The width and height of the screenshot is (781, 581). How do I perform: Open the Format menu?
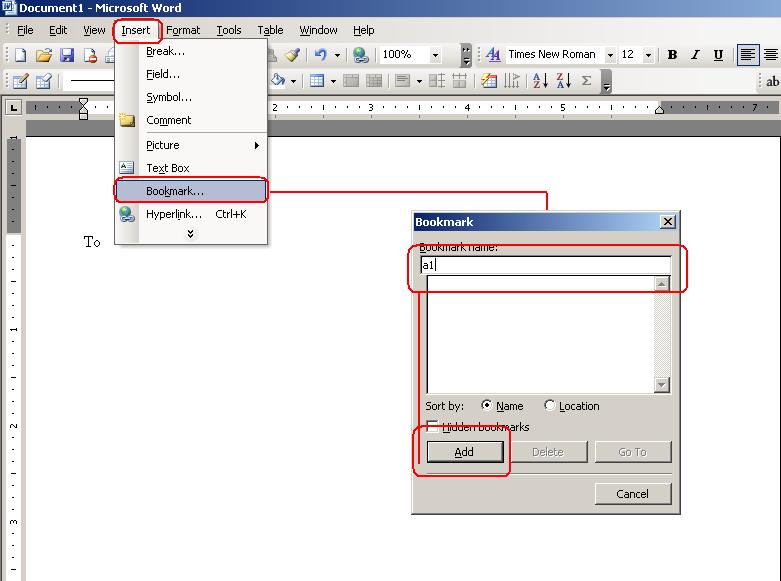point(183,30)
